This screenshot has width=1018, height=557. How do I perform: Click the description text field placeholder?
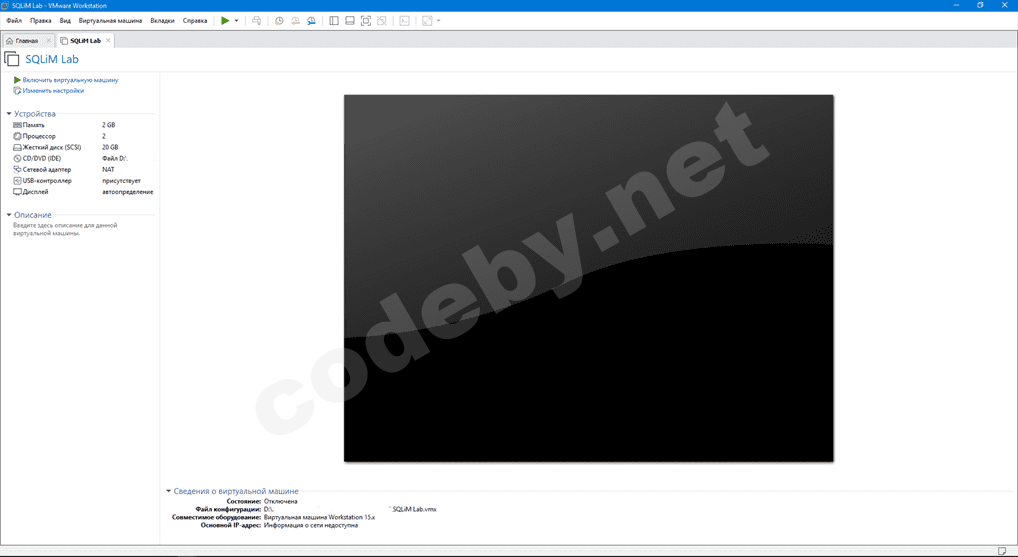pyautogui.click(x=65, y=229)
